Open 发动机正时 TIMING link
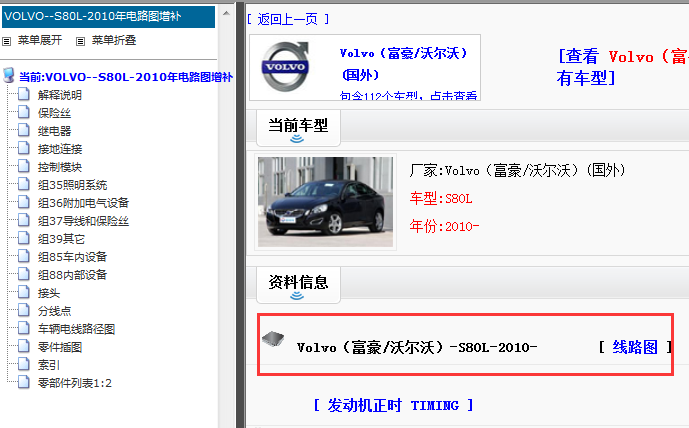 [393, 405]
